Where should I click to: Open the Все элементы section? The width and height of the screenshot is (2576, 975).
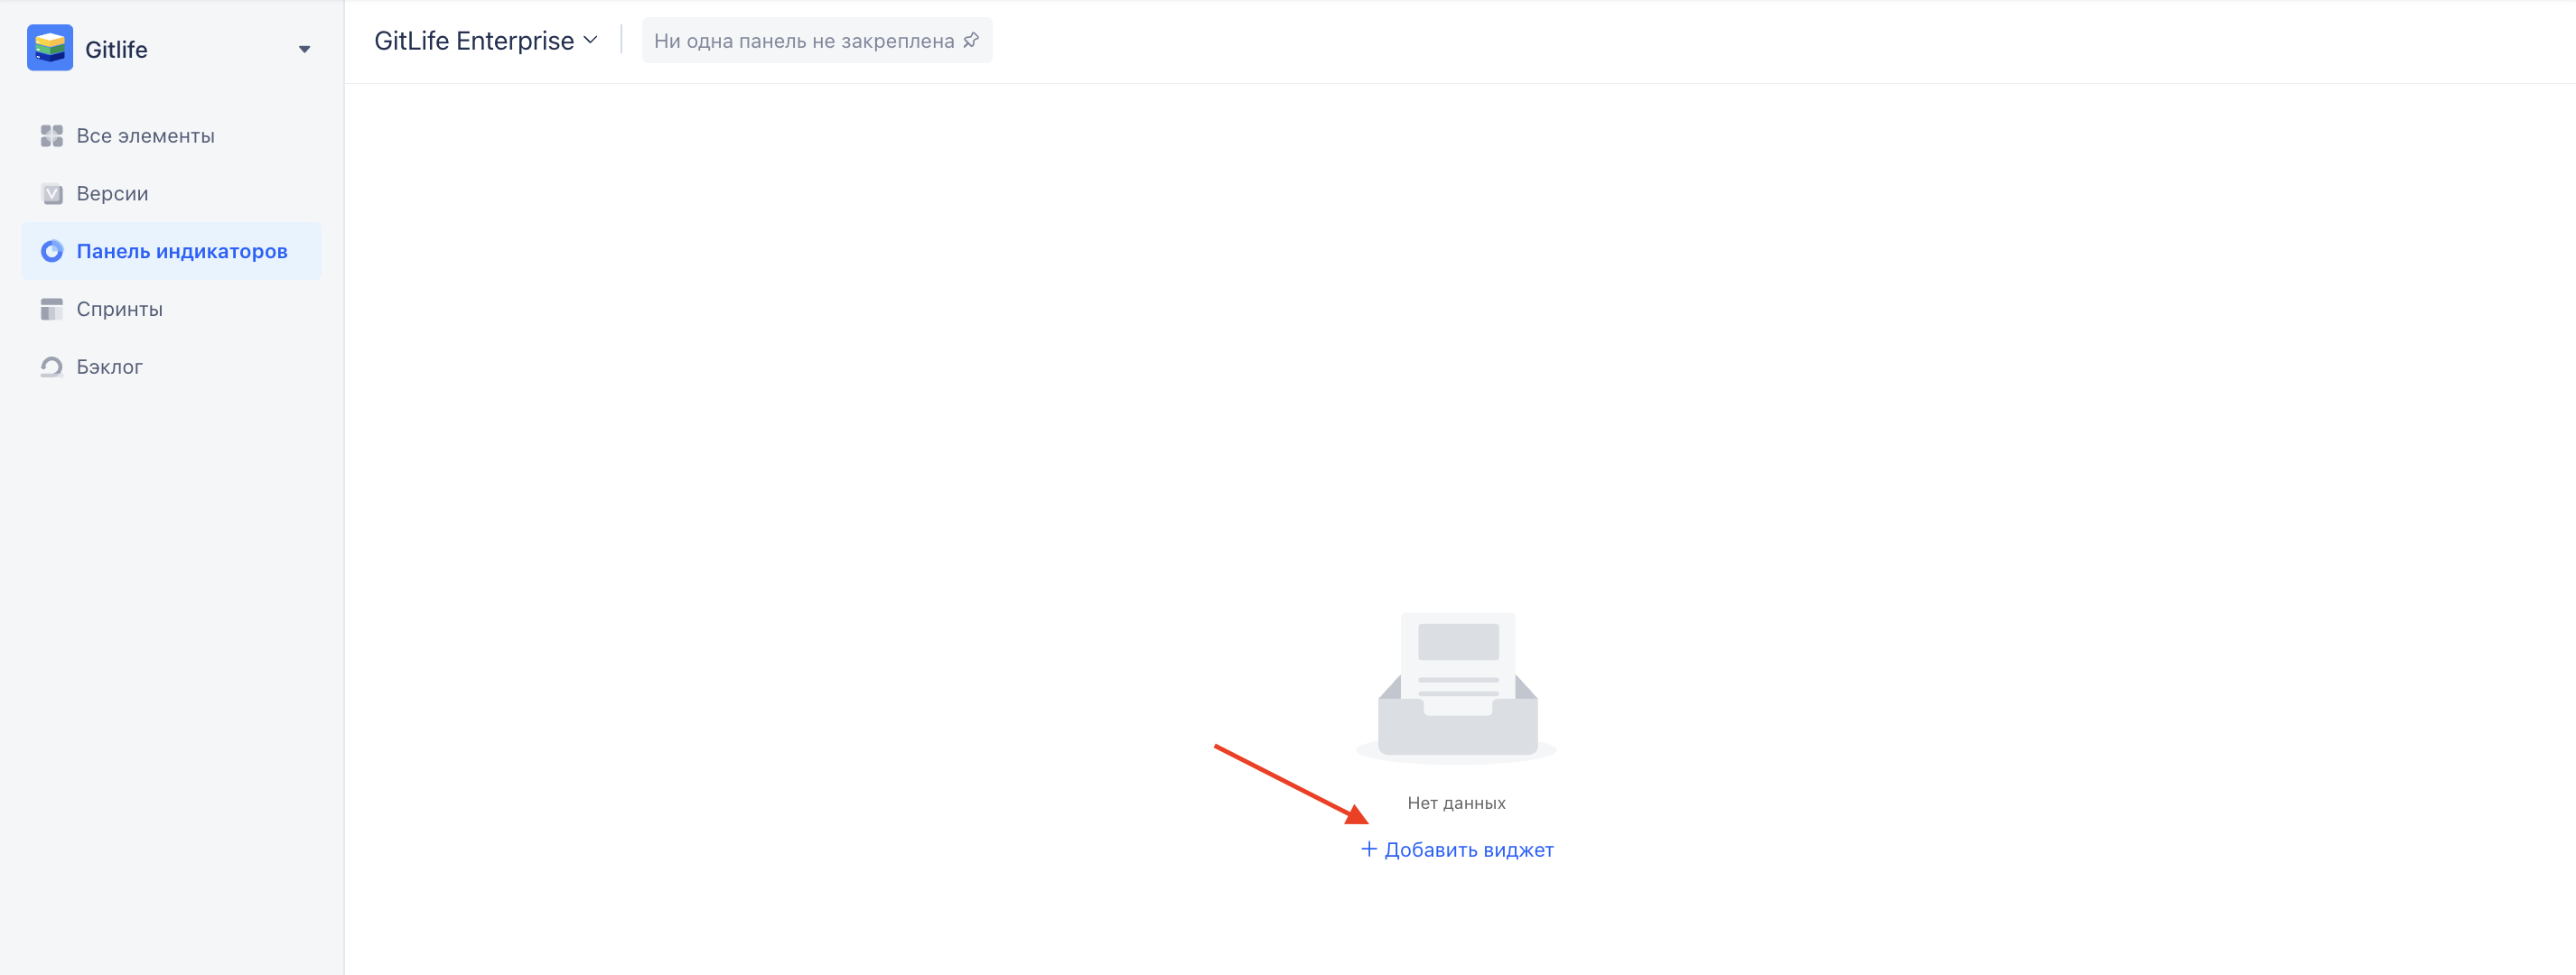point(172,136)
